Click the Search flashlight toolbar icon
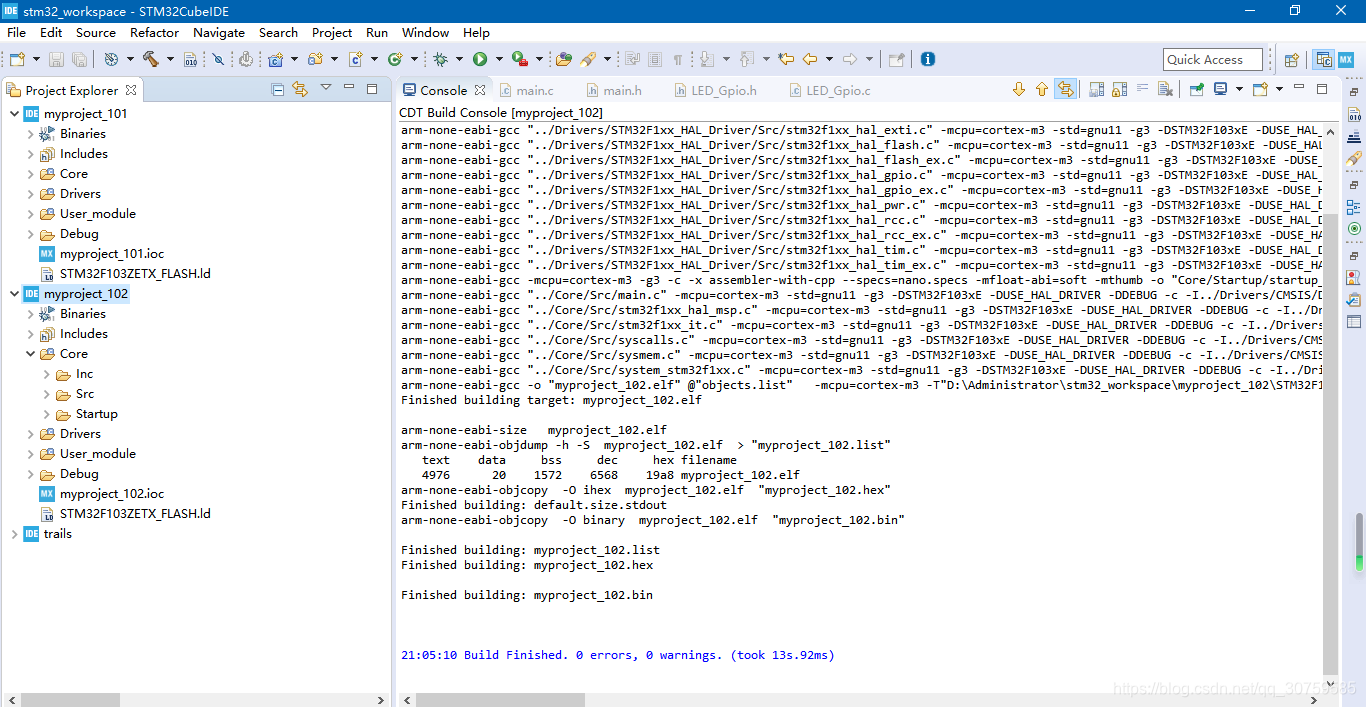 click(x=588, y=60)
